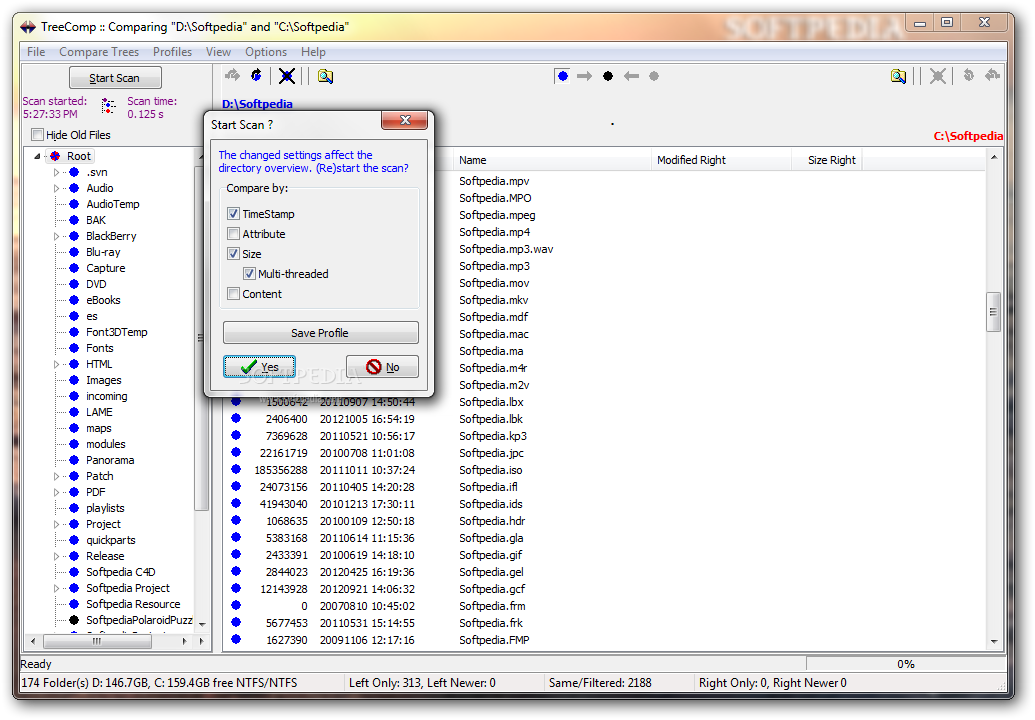1035x720 pixels.
Task: Open the Compare Trees menu
Action: 99,51
